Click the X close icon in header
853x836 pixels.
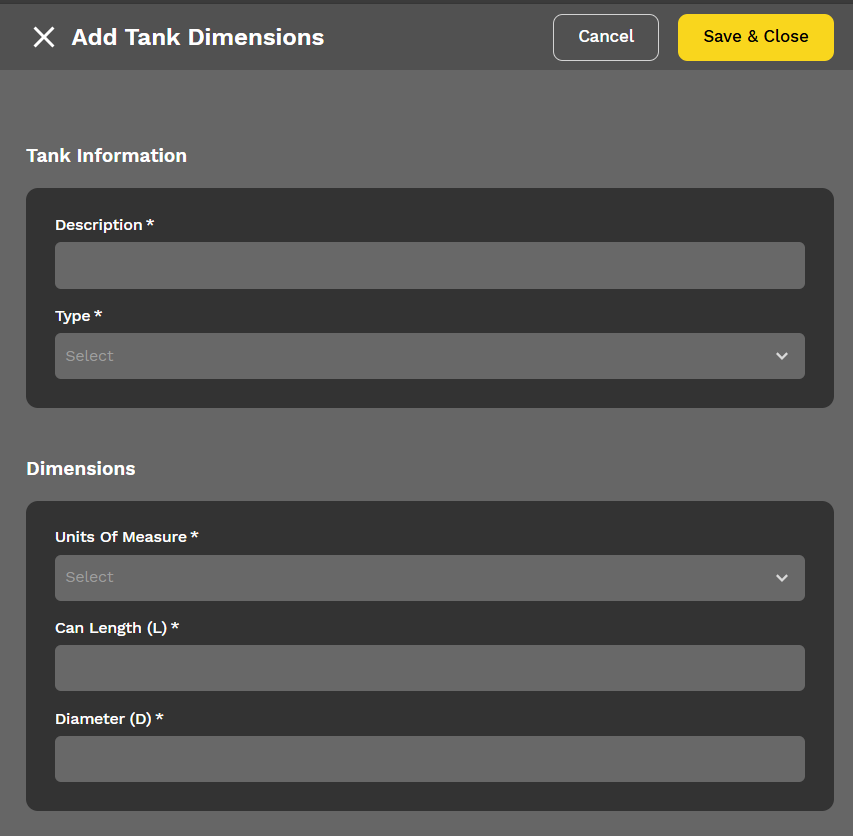tap(44, 37)
